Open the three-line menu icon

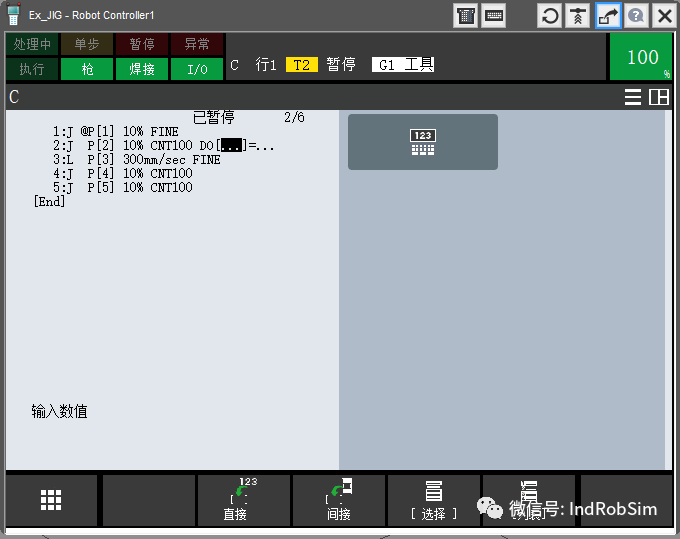tap(633, 97)
